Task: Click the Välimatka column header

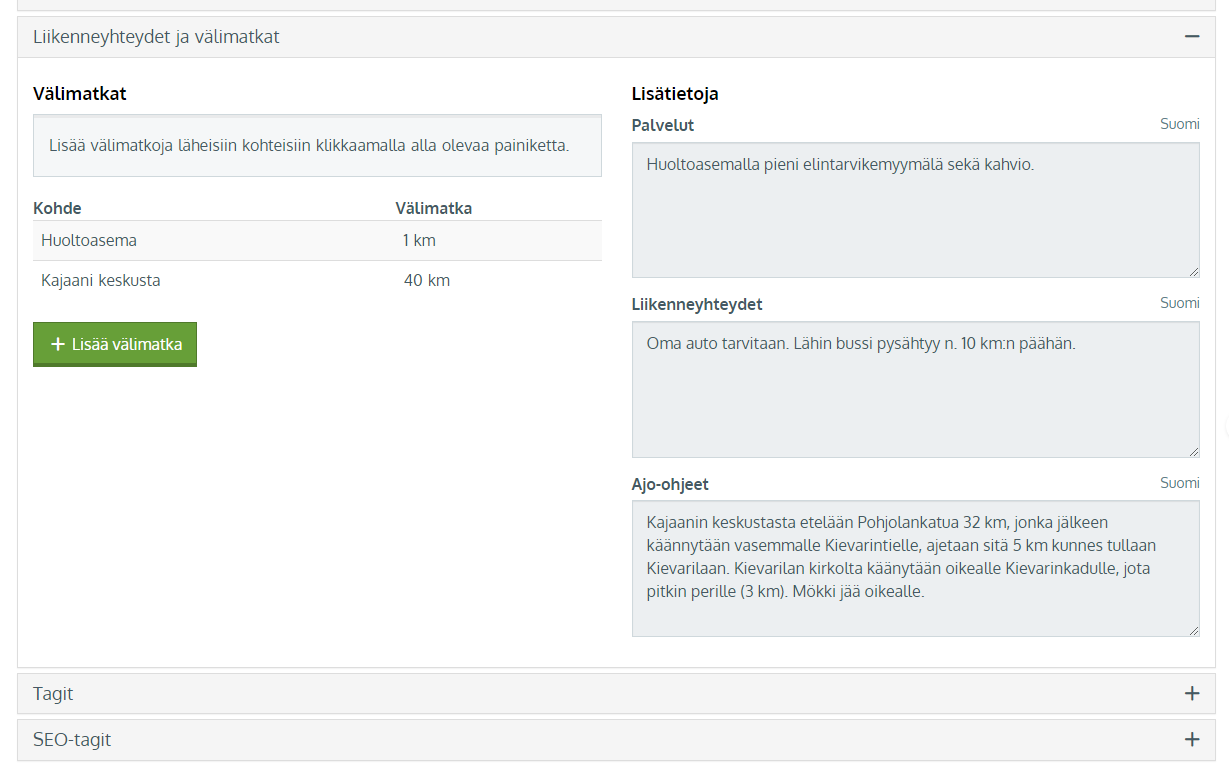Action: click(x=434, y=208)
